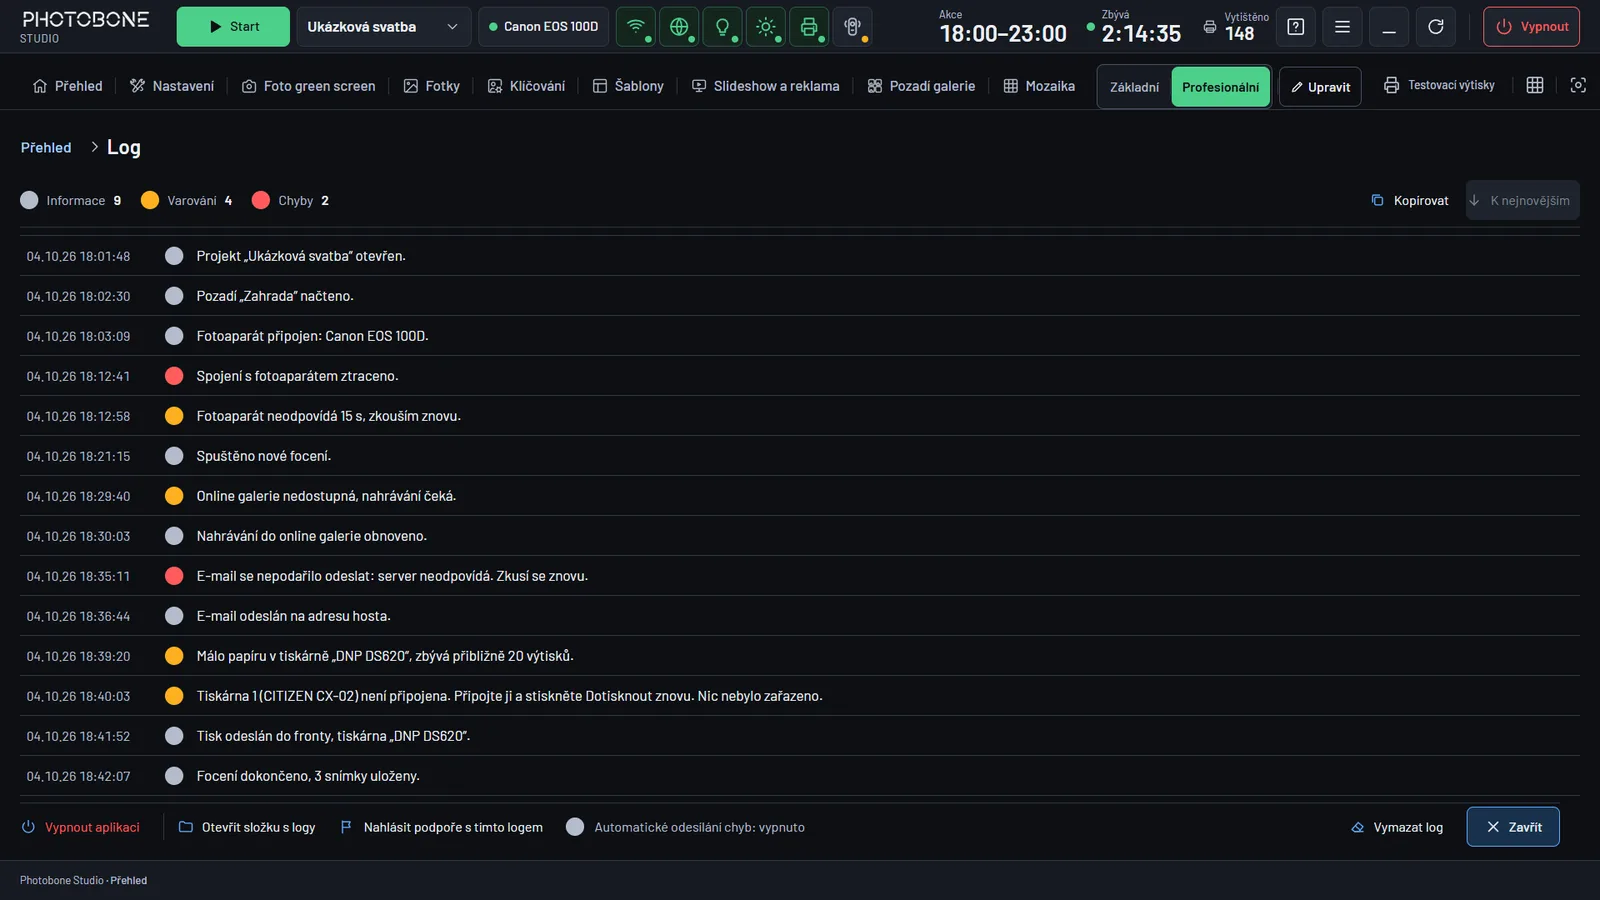Switch to the Šablony tab
Screen dimensions: 1600x900
coord(628,86)
